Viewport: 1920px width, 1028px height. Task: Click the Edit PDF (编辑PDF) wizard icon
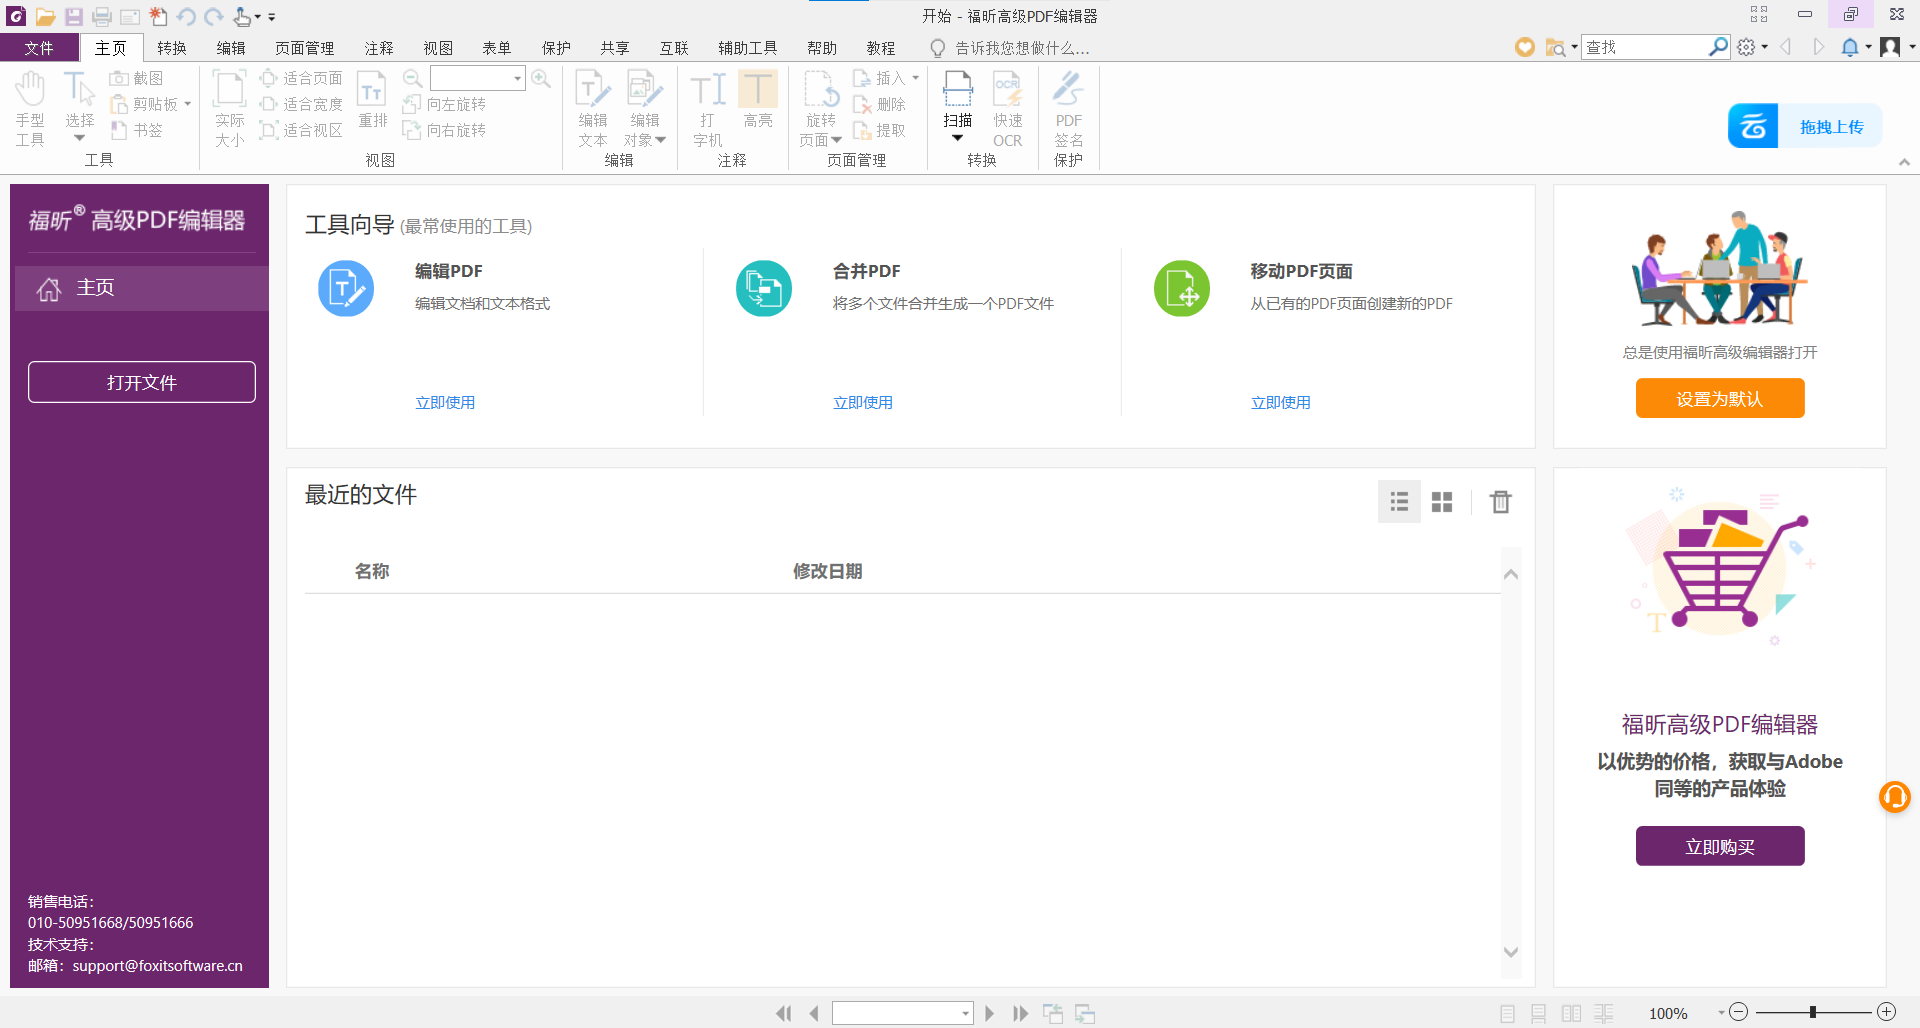[346, 289]
